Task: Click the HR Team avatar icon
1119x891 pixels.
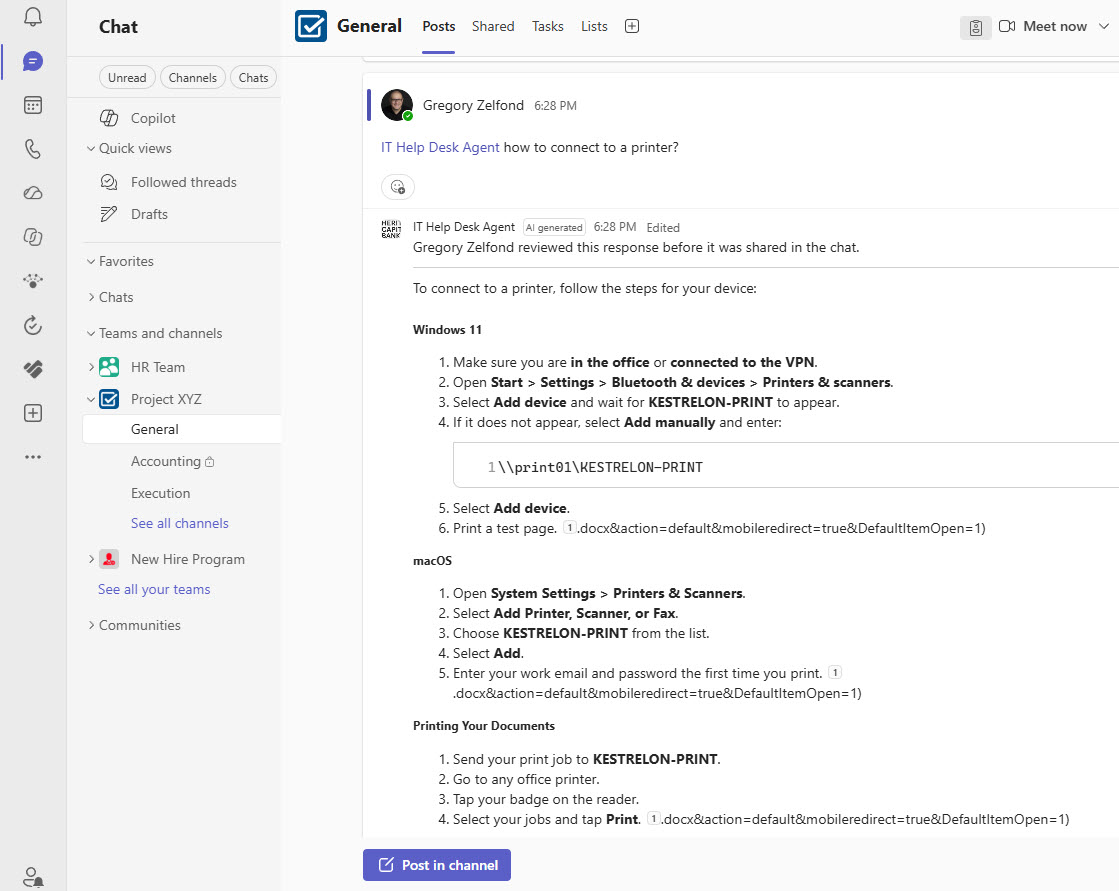Action: click(x=109, y=367)
